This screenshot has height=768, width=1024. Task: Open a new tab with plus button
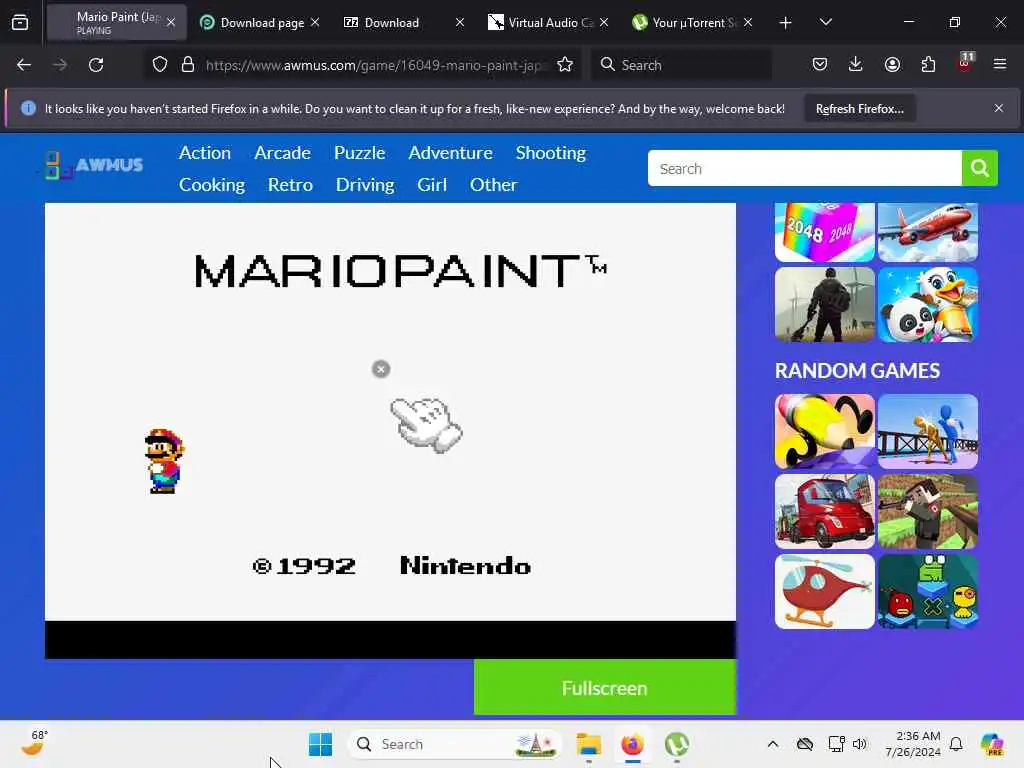pyautogui.click(x=786, y=23)
